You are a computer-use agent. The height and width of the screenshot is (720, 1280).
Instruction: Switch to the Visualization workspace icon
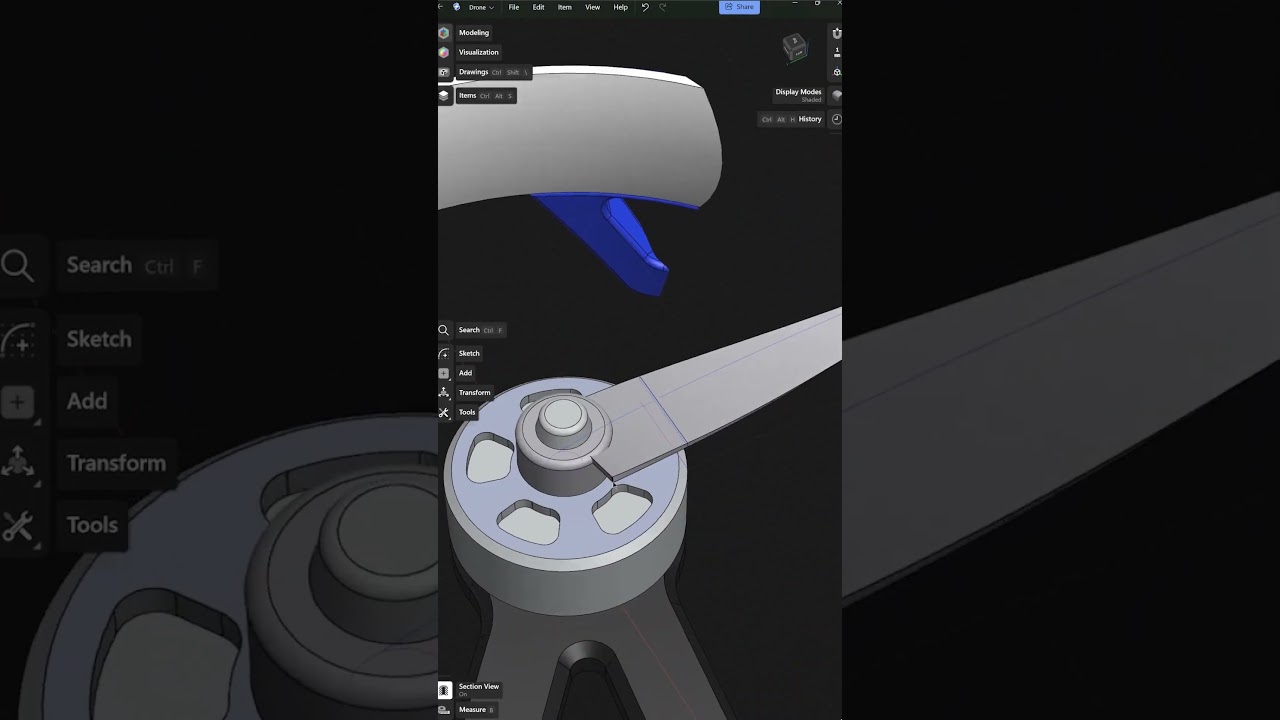tap(444, 52)
